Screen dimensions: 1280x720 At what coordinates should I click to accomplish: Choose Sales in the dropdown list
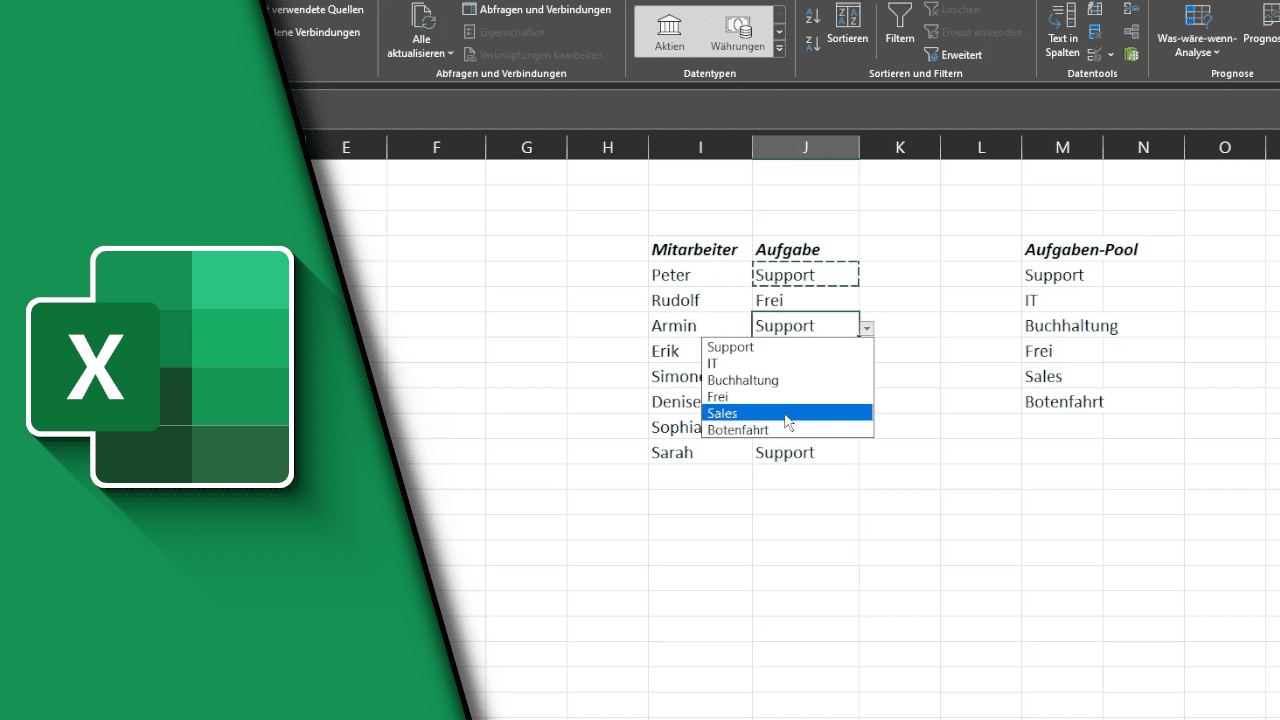pyautogui.click(x=787, y=413)
